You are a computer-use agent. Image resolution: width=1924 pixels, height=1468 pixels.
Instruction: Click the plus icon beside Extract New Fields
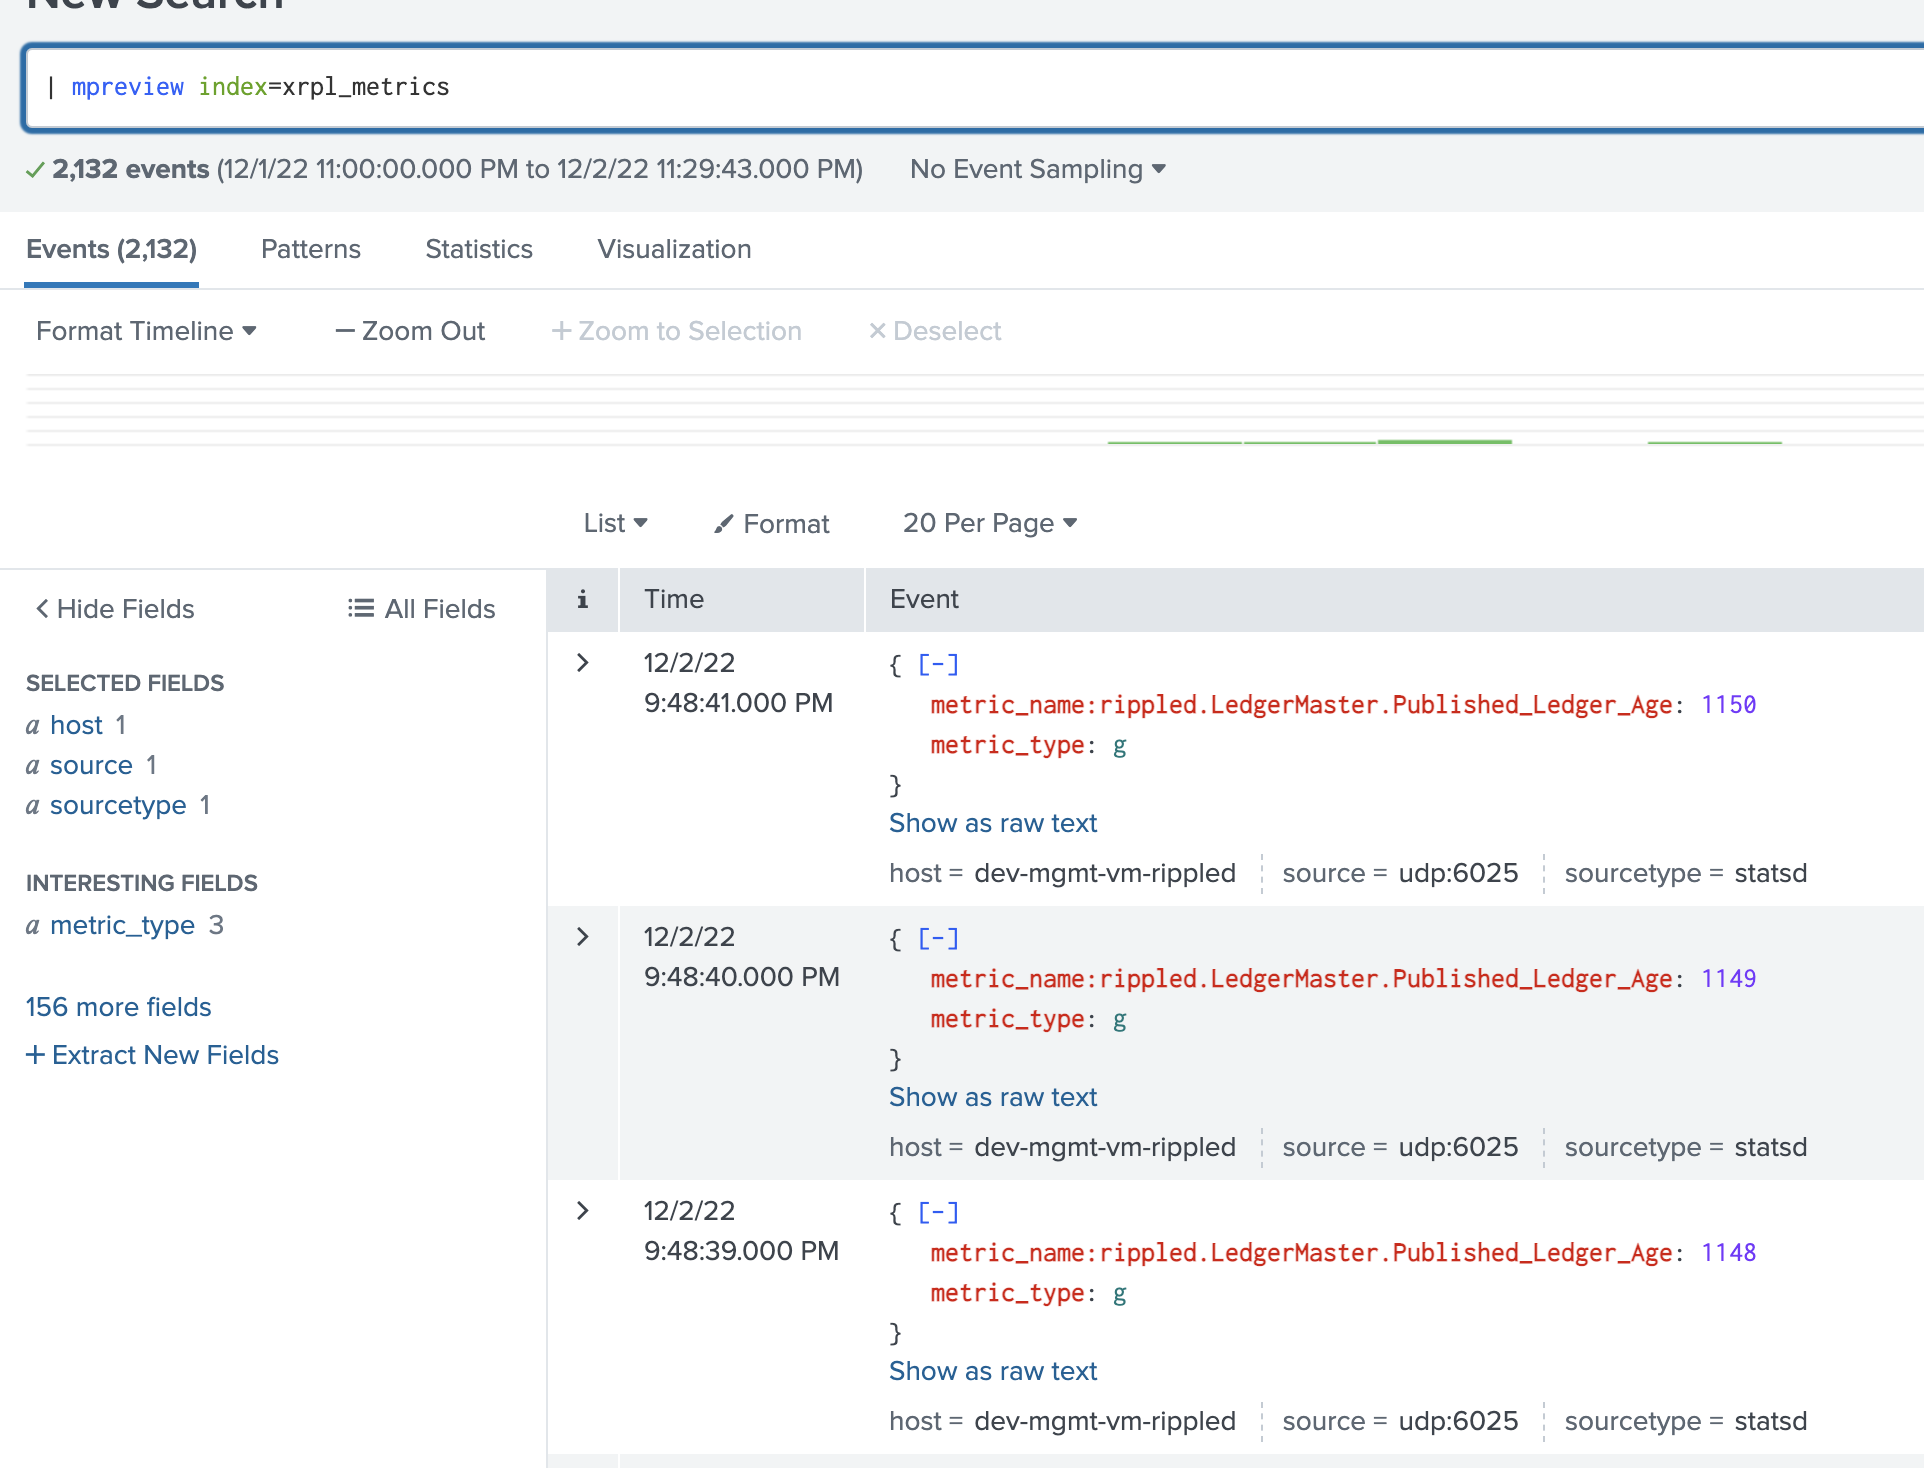click(36, 1054)
